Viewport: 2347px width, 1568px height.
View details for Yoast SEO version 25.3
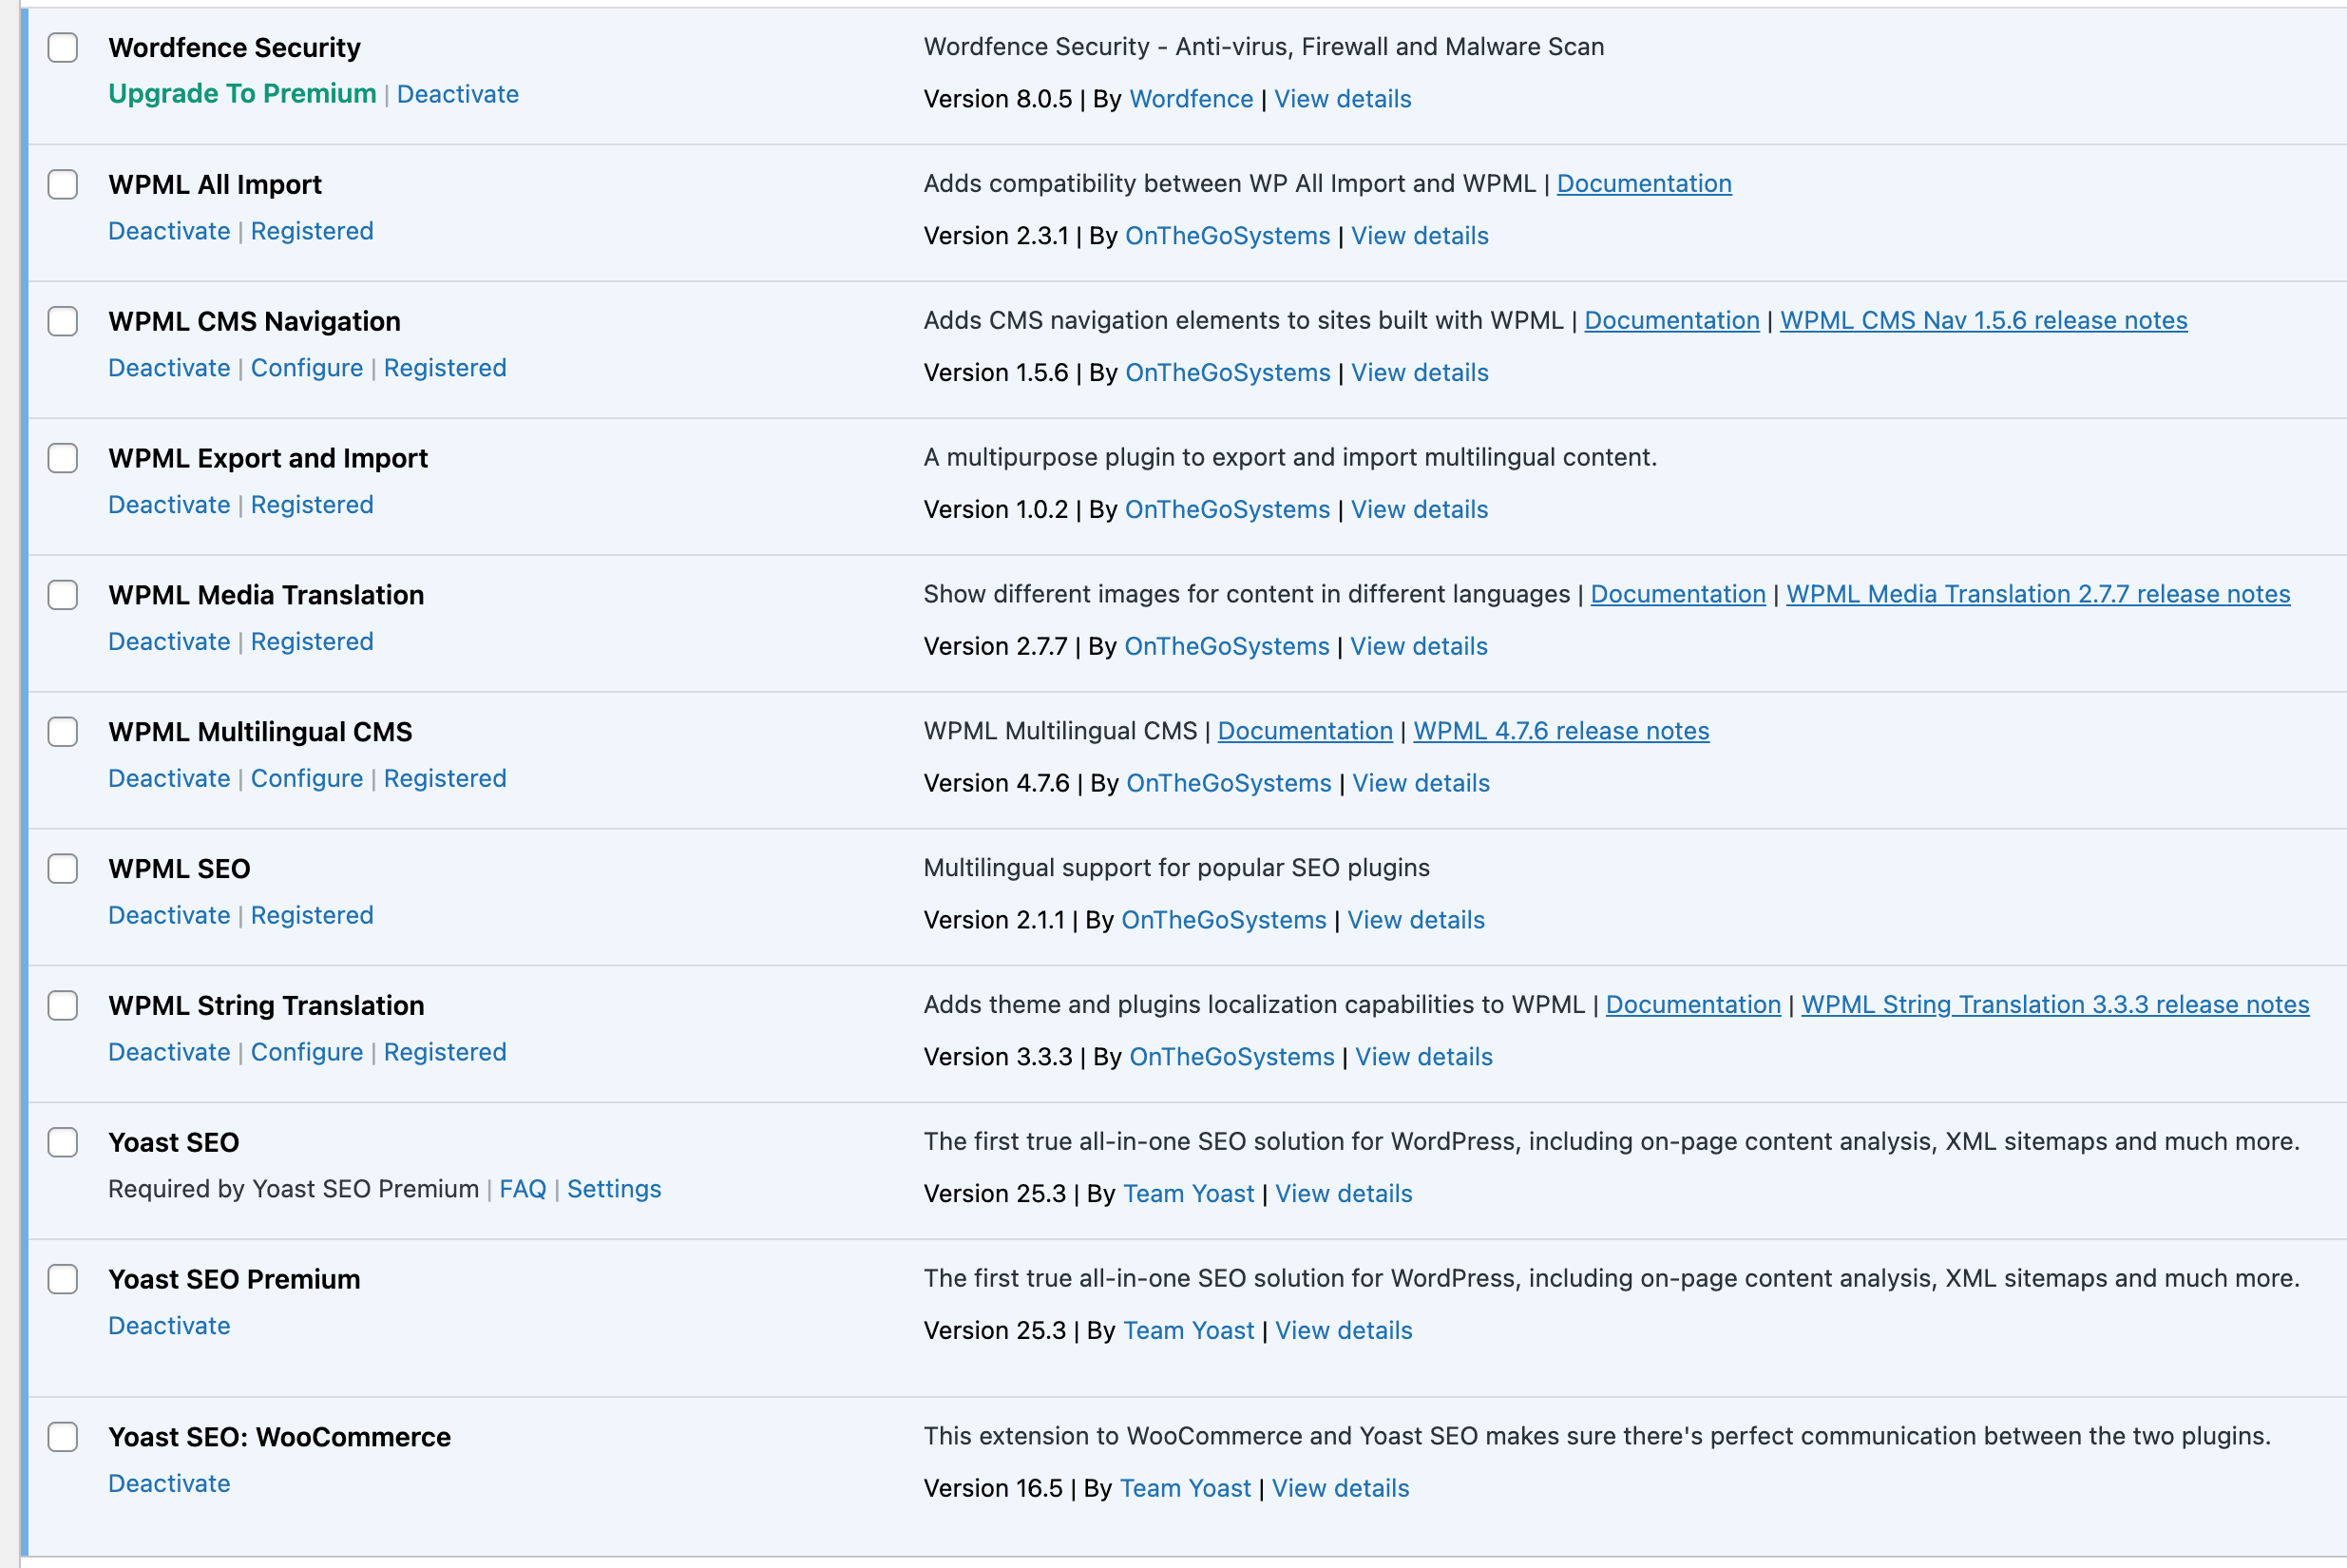[x=1344, y=1194]
